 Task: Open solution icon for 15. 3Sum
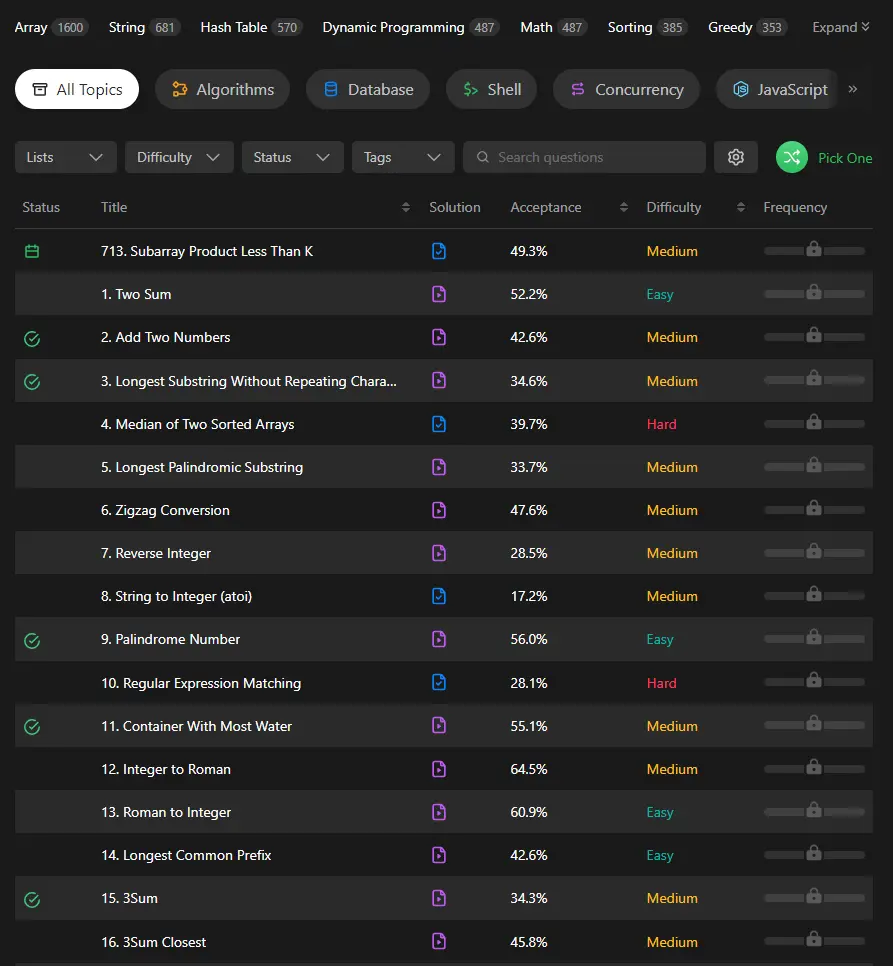[438, 898]
